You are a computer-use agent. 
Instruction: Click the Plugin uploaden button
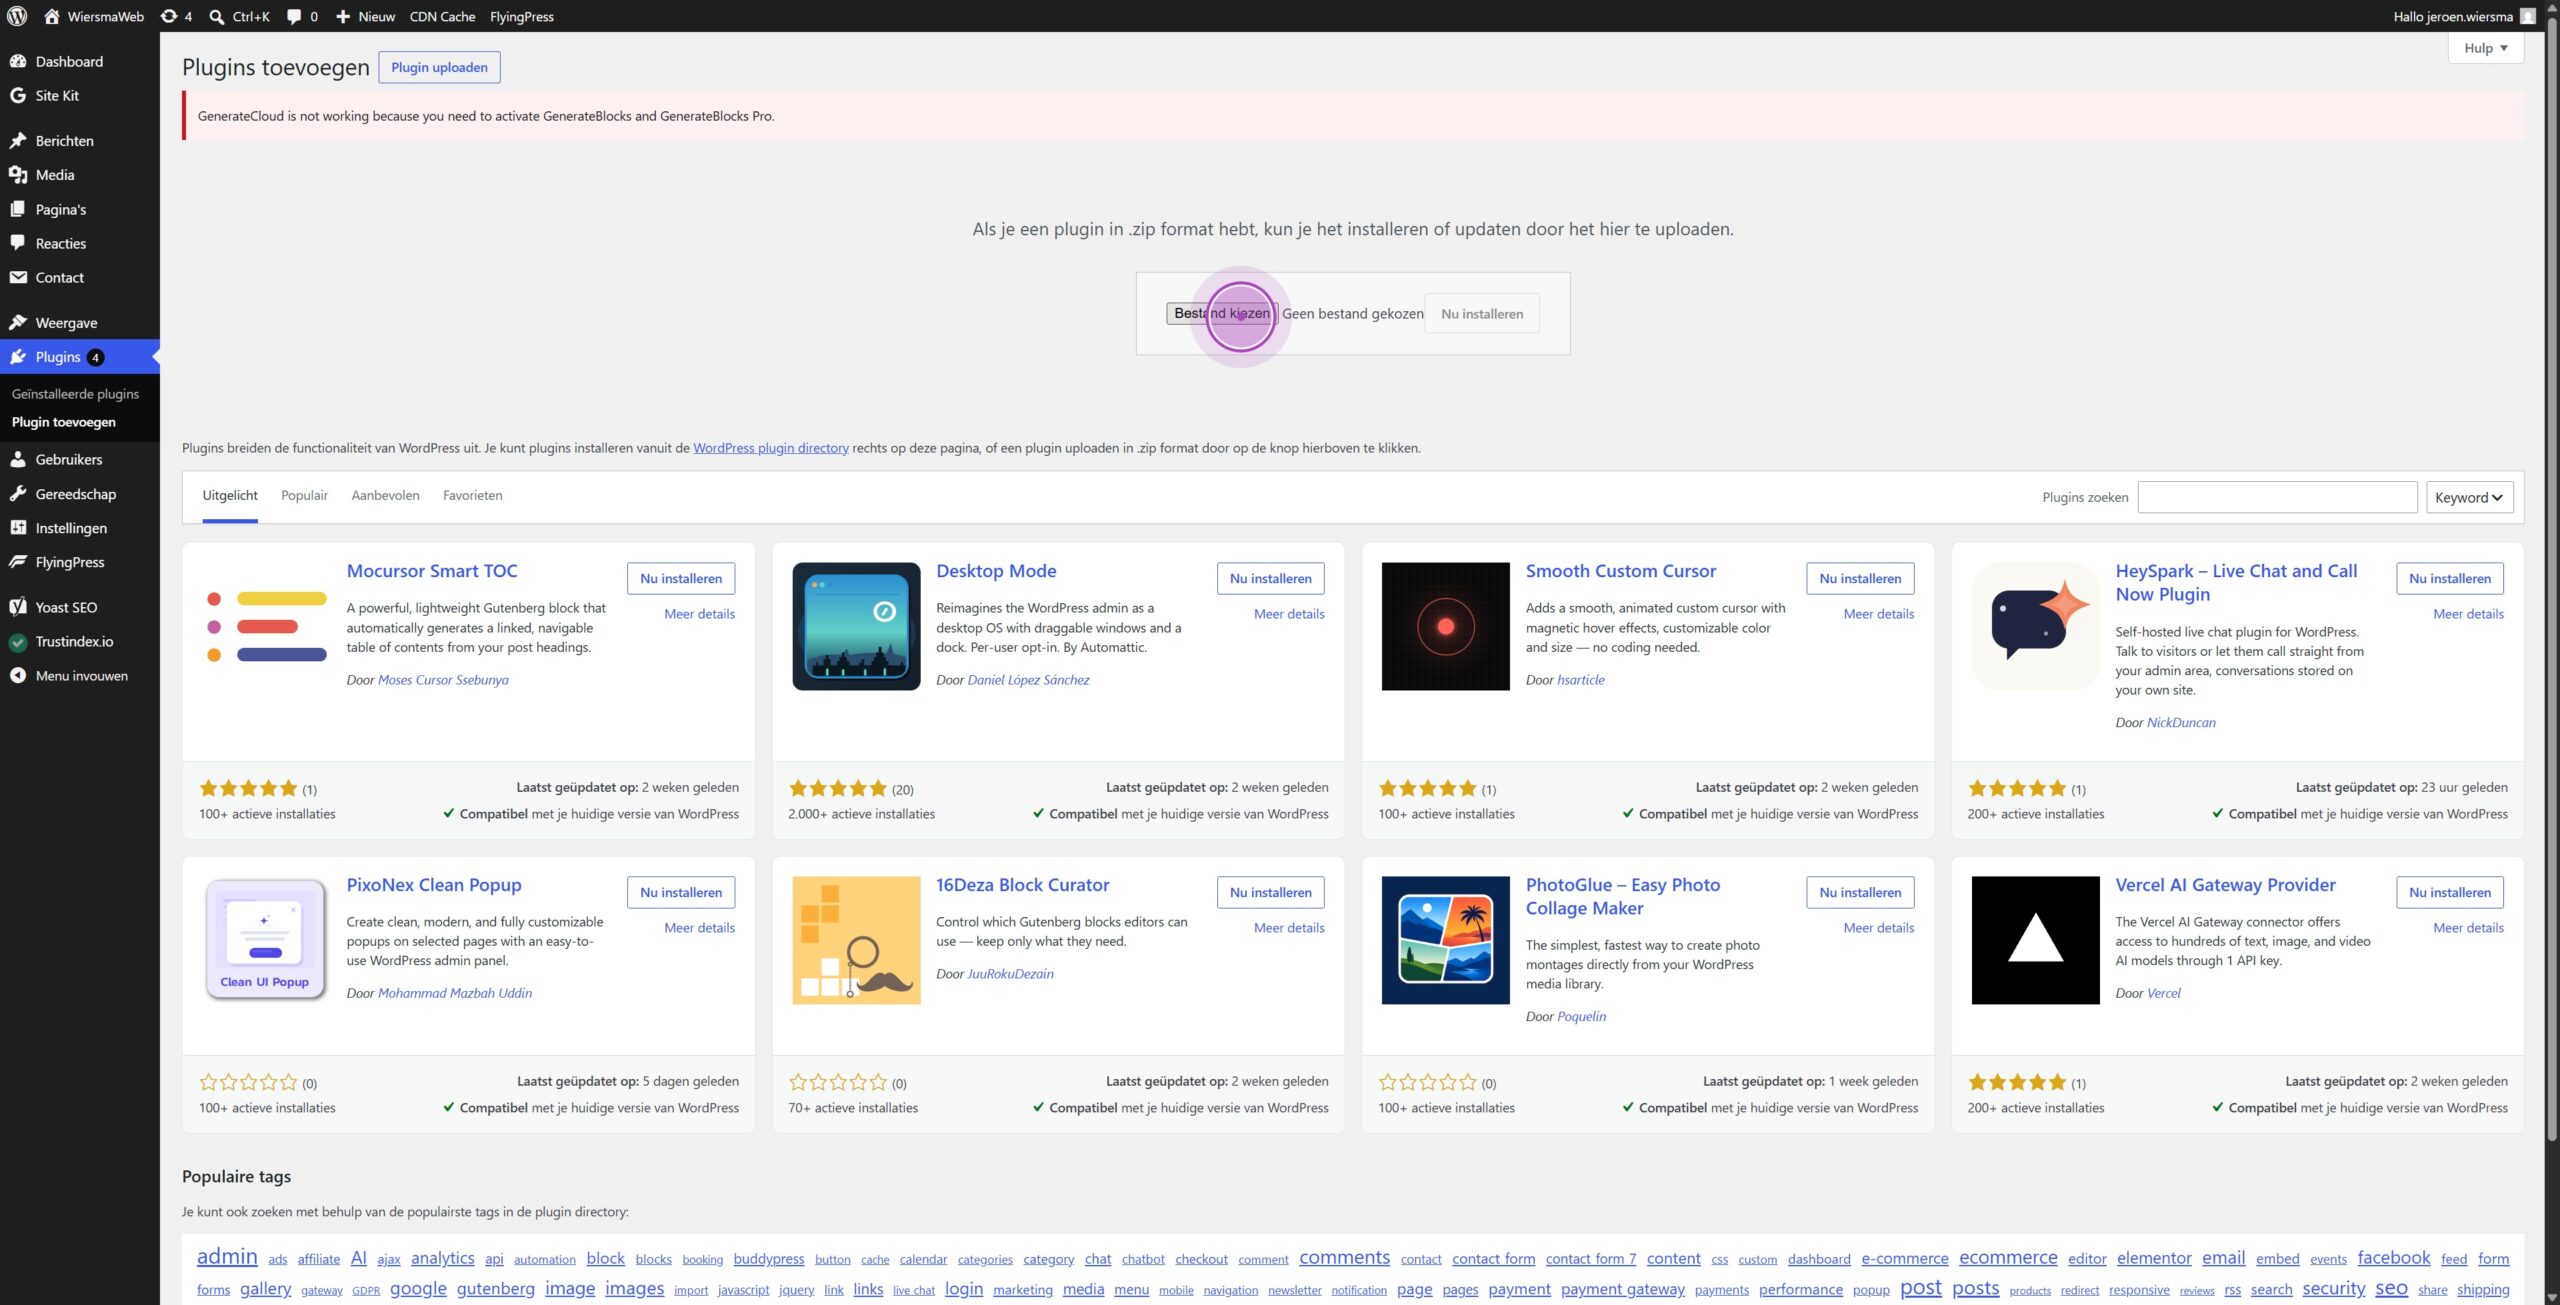point(439,67)
